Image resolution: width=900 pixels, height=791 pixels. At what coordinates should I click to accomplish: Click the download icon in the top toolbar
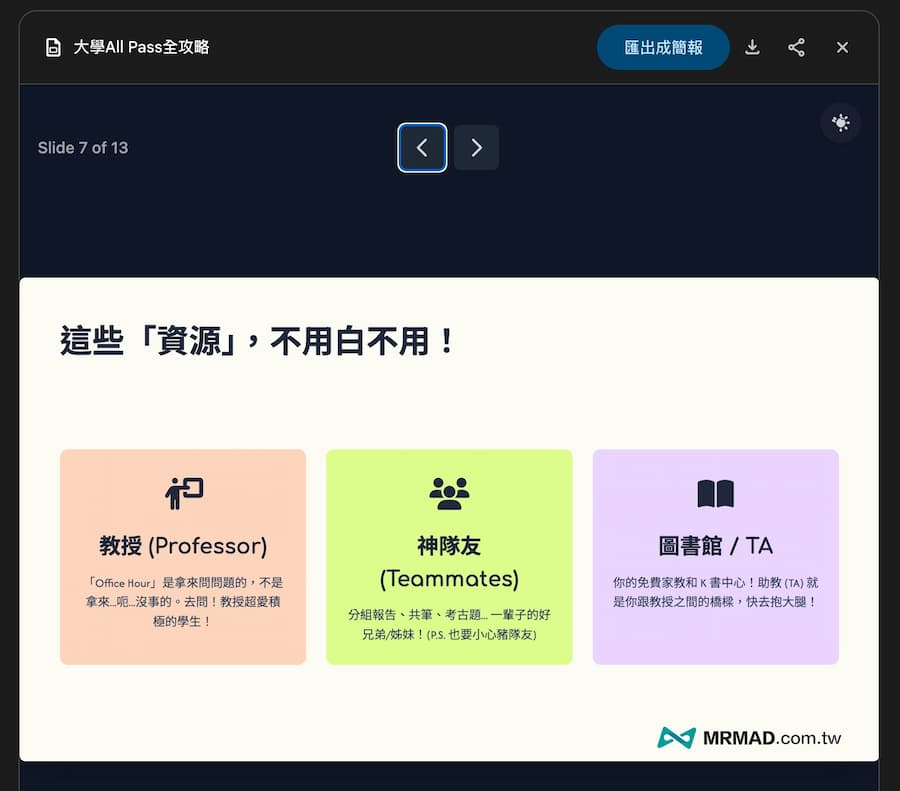coord(752,46)
